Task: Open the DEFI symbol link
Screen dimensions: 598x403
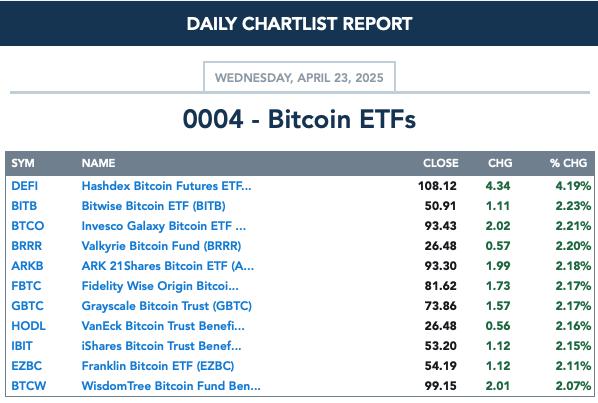Action: [24, 186]
